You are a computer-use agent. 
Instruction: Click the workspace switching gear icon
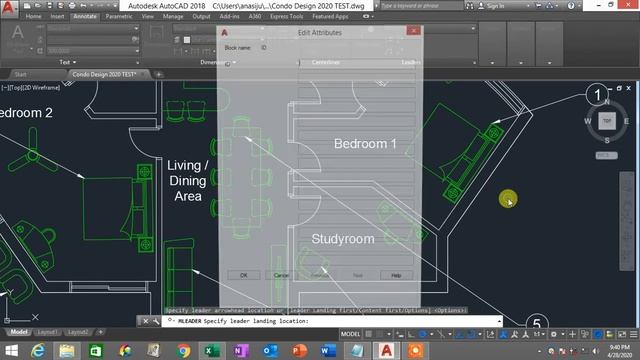coord(553,334)
